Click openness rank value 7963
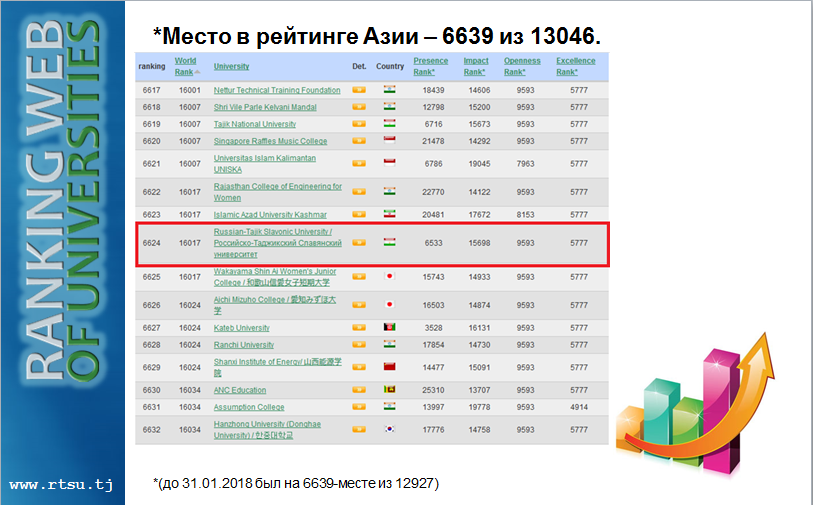 click(525, 164)
